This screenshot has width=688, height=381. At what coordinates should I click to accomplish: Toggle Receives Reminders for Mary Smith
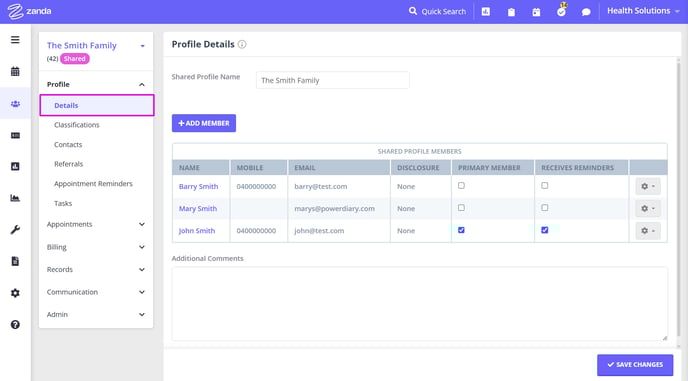(x=545, y=208)
